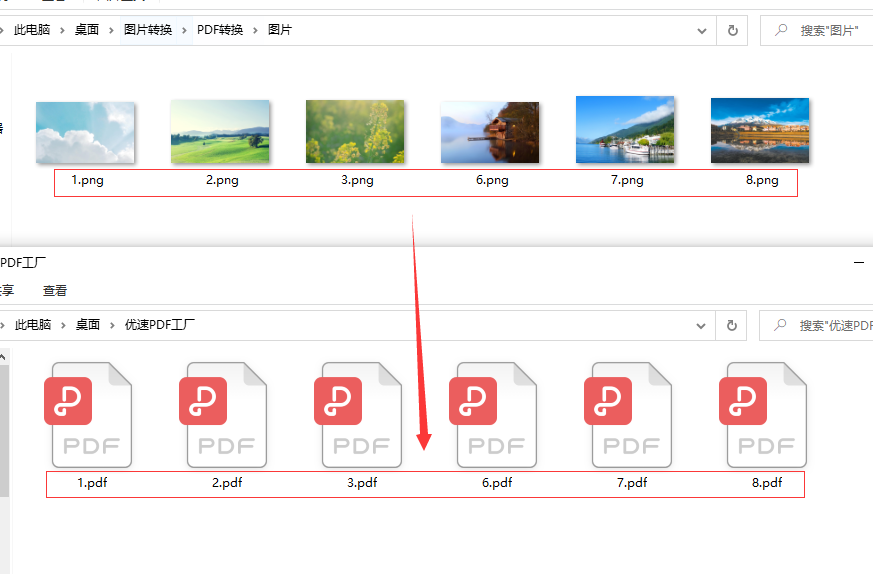Open the 1.pdf file icon
This screenshot has width=873, height=574.
pyautogui.click(x=88, y=415)
